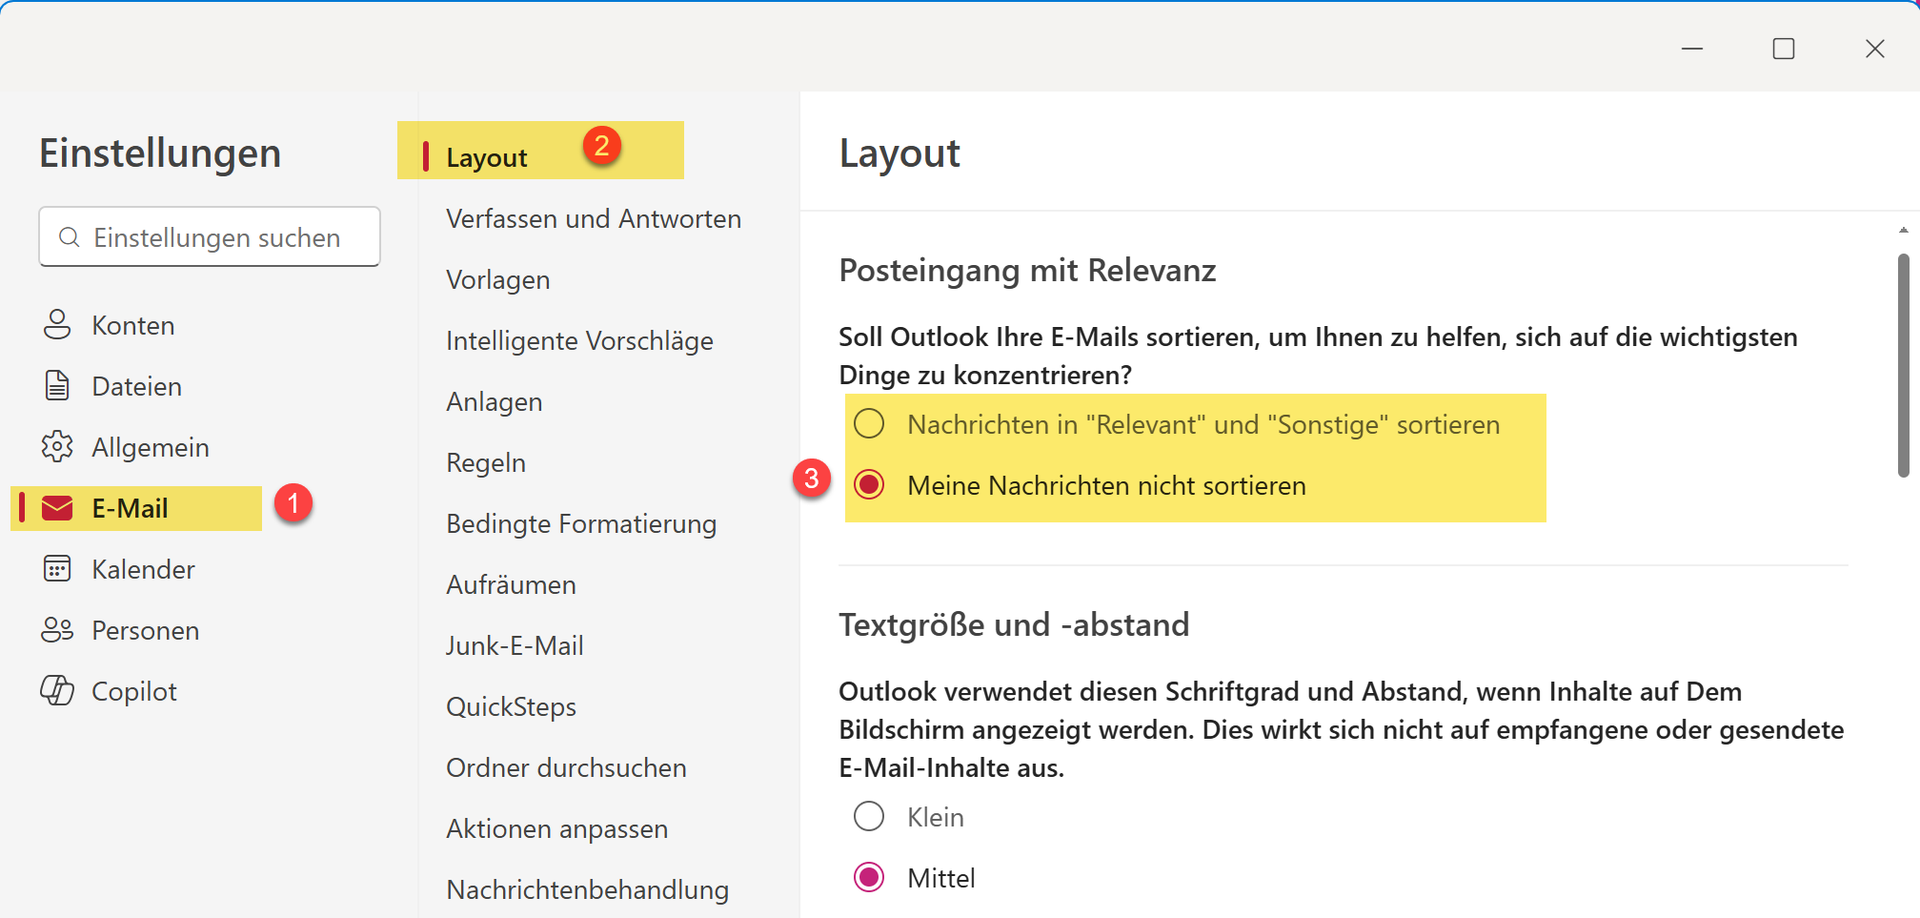Maximize the settings window
Viewport: 1920px width, 918px height.
(1783, 48)
